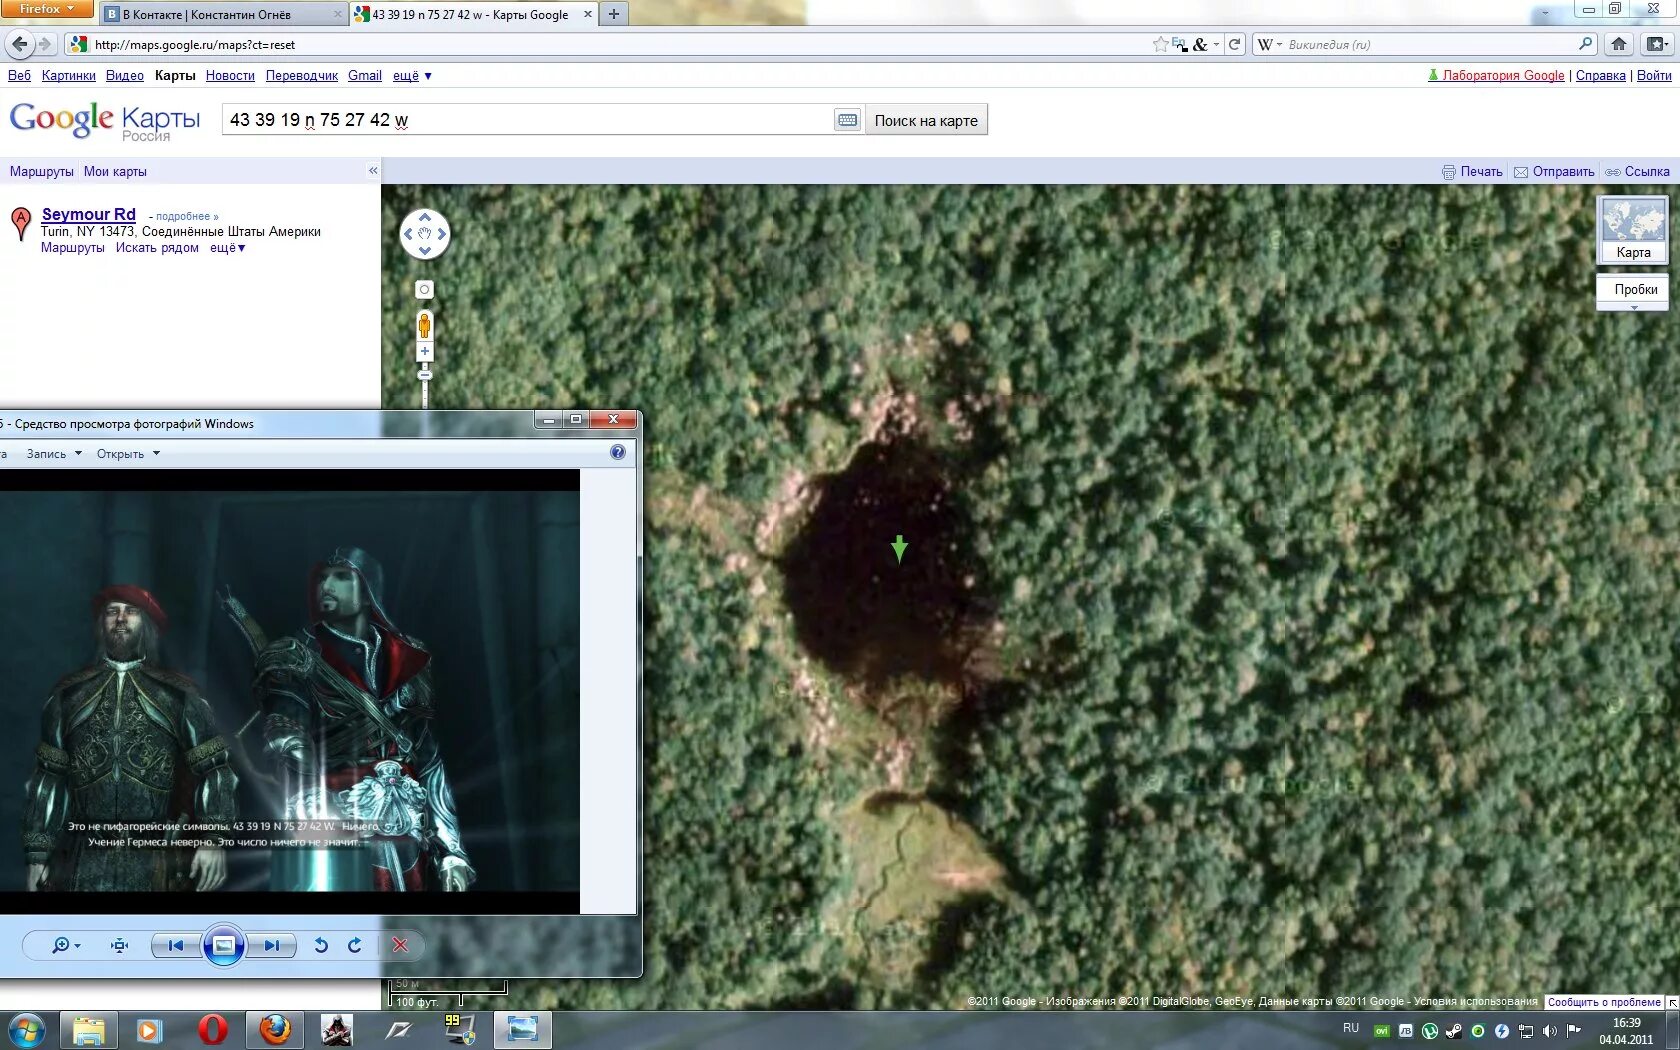
Task: Fit photo to window (actual size) icon
Action: pos(120,945)
